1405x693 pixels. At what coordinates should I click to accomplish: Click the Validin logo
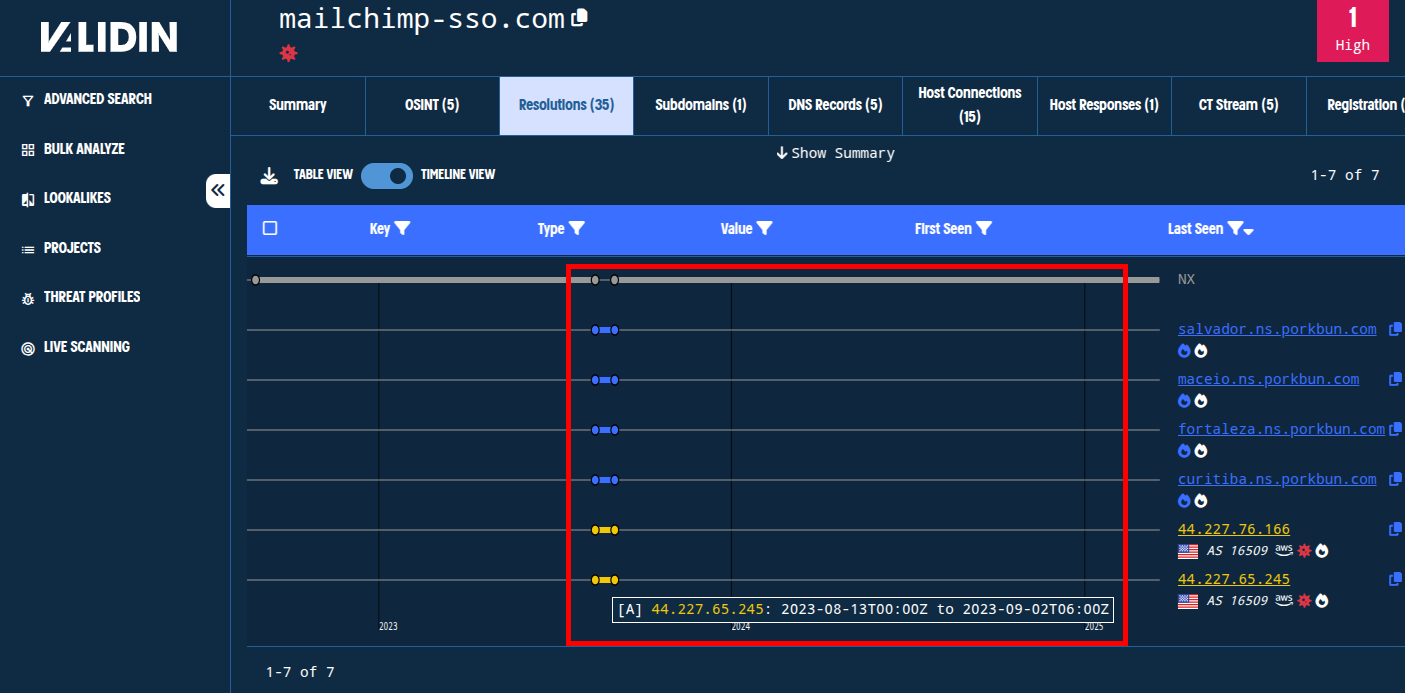point(109,38)
